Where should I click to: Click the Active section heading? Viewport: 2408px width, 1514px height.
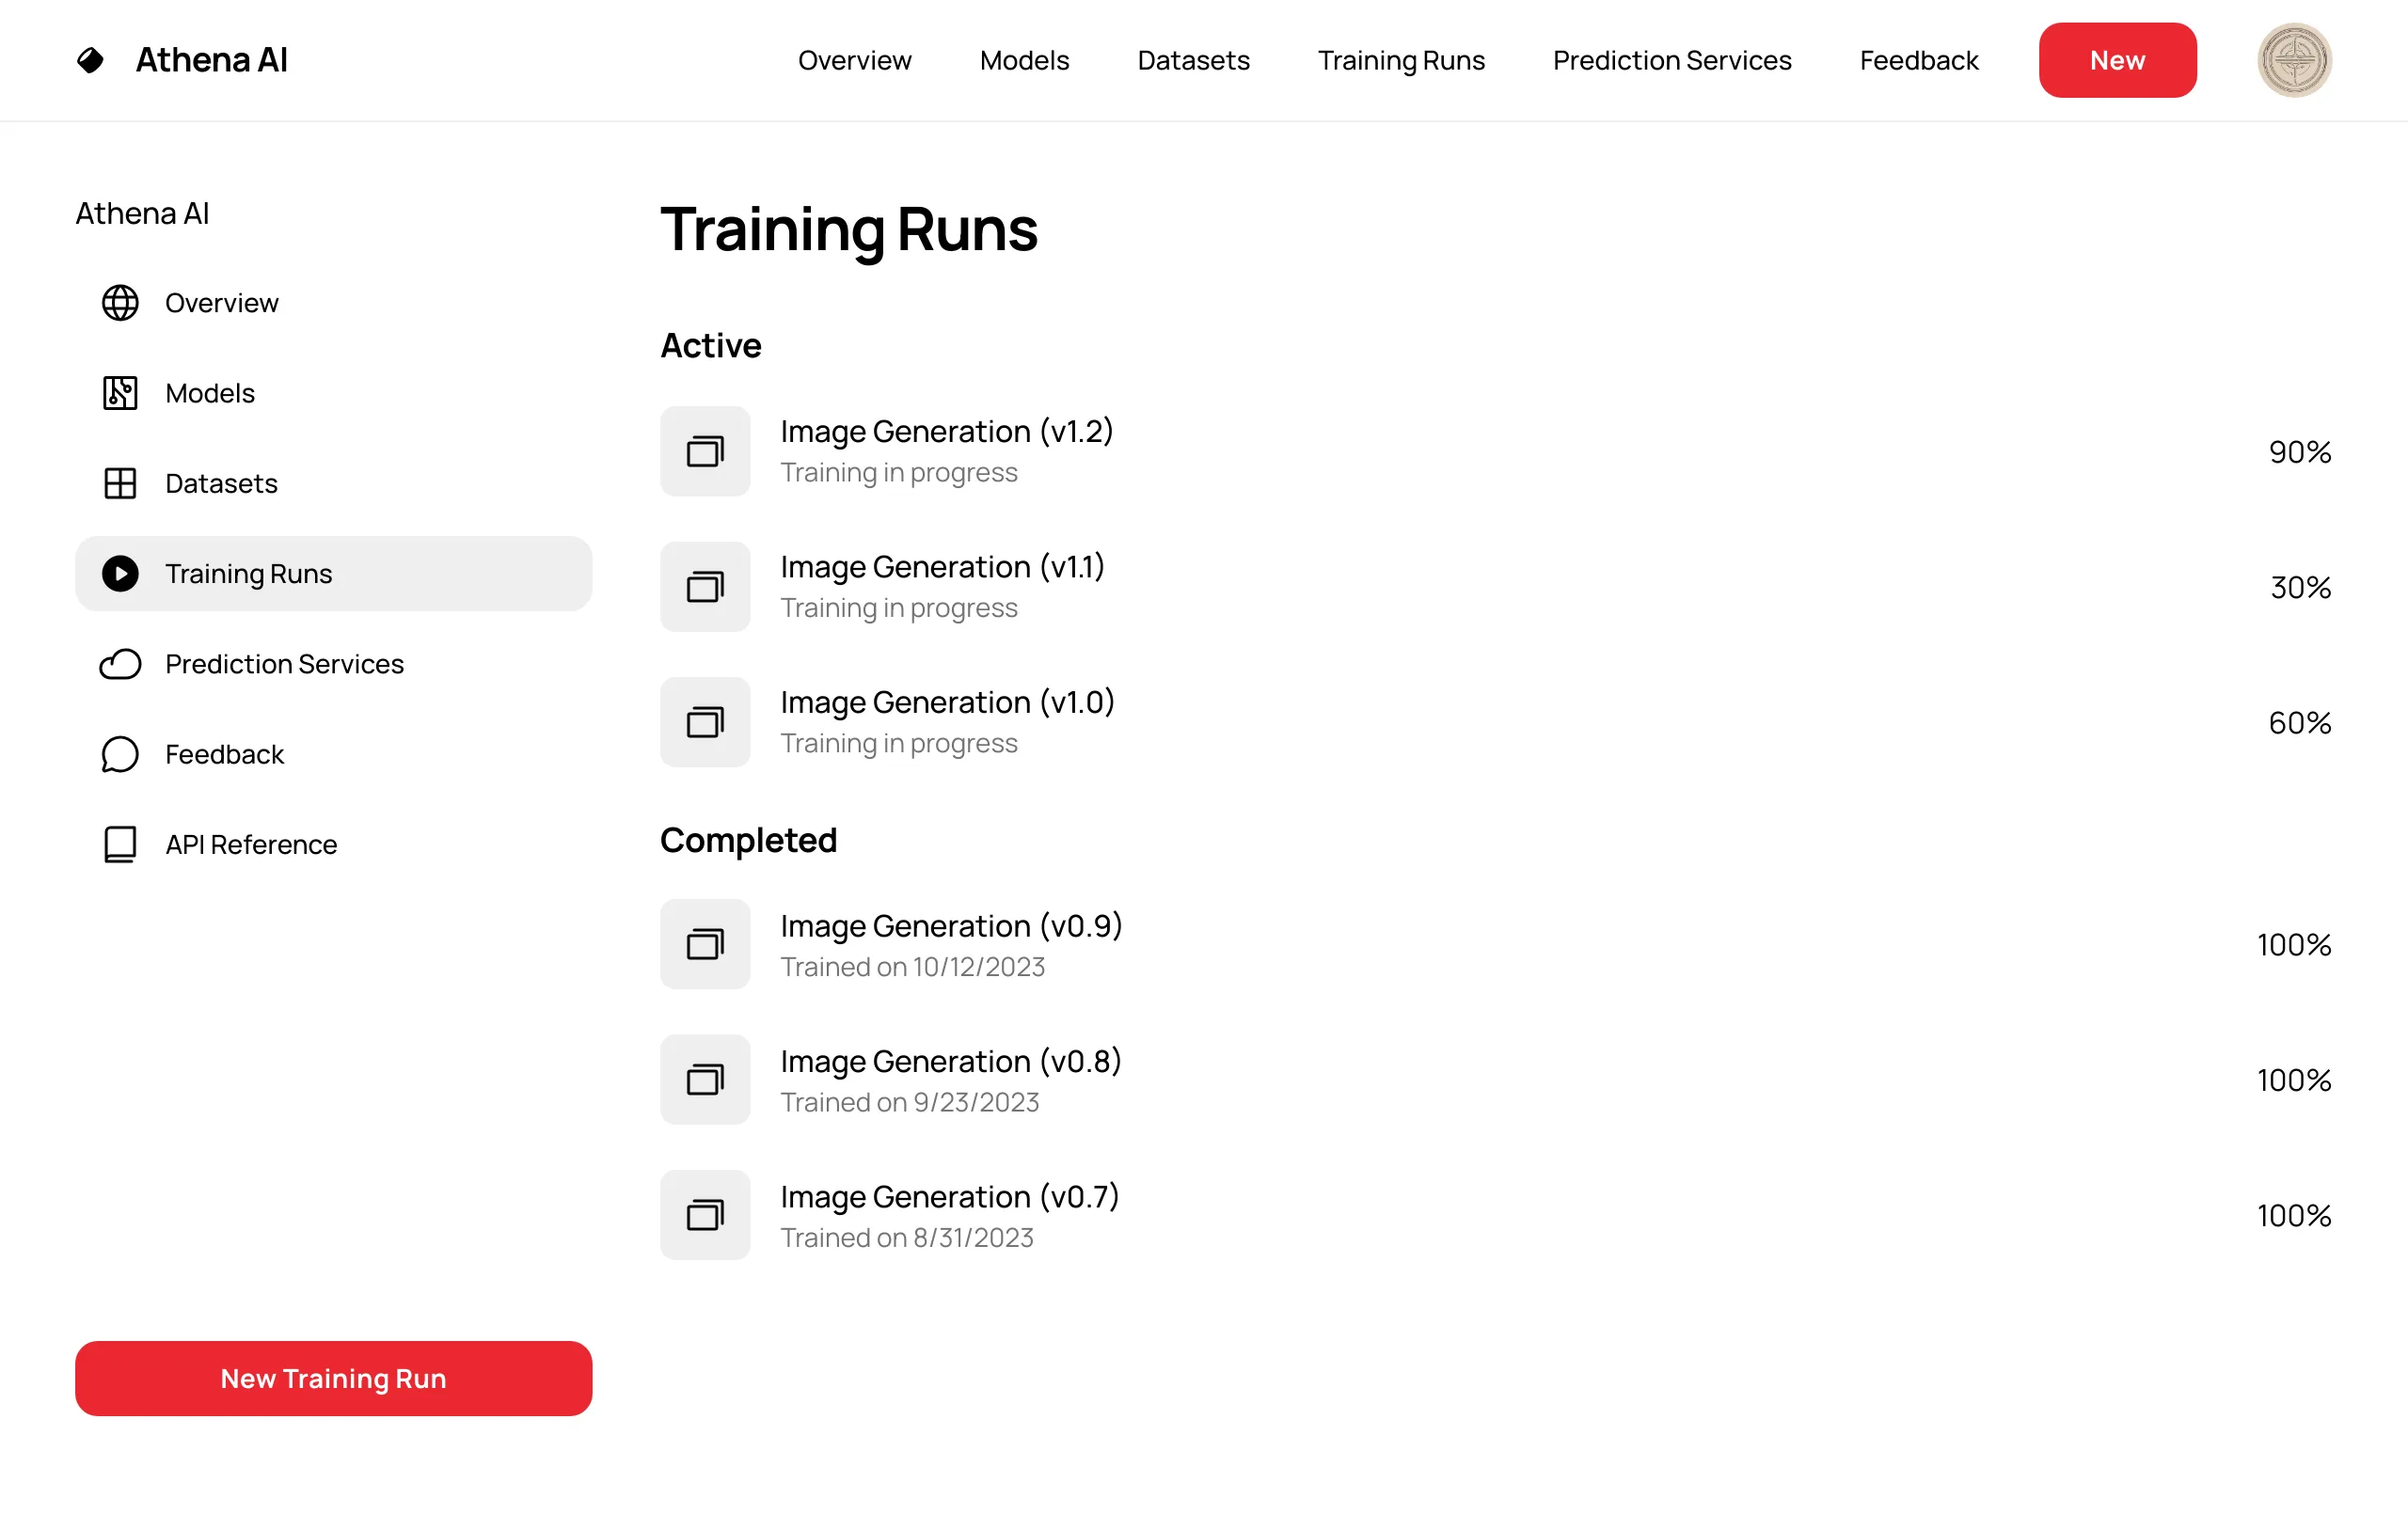coord(711,346)
